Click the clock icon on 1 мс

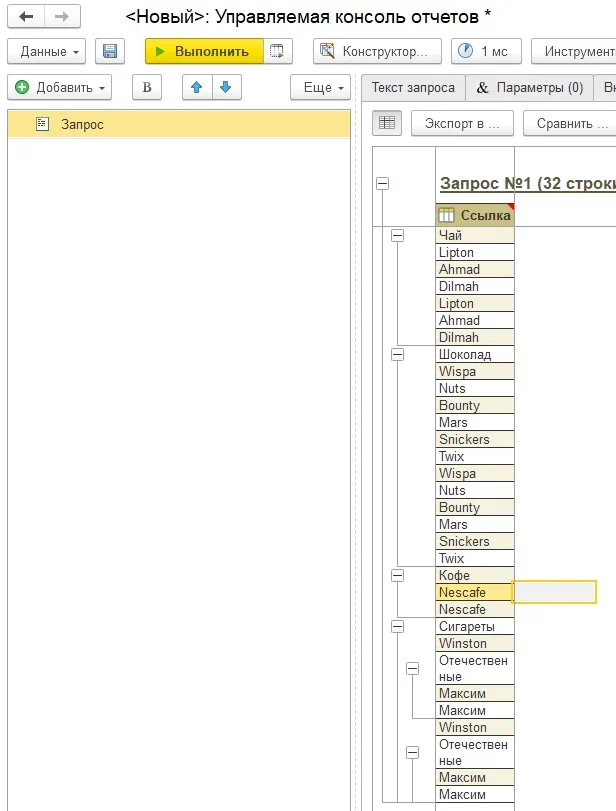465,51
